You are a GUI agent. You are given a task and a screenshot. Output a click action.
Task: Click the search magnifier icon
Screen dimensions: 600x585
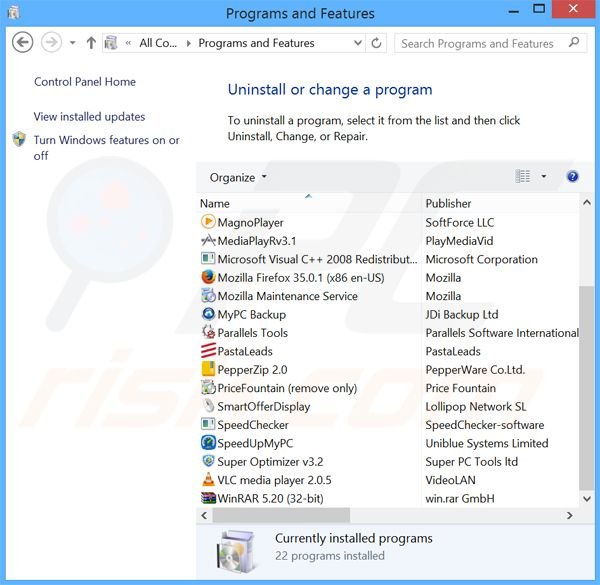tap(574, 42)
